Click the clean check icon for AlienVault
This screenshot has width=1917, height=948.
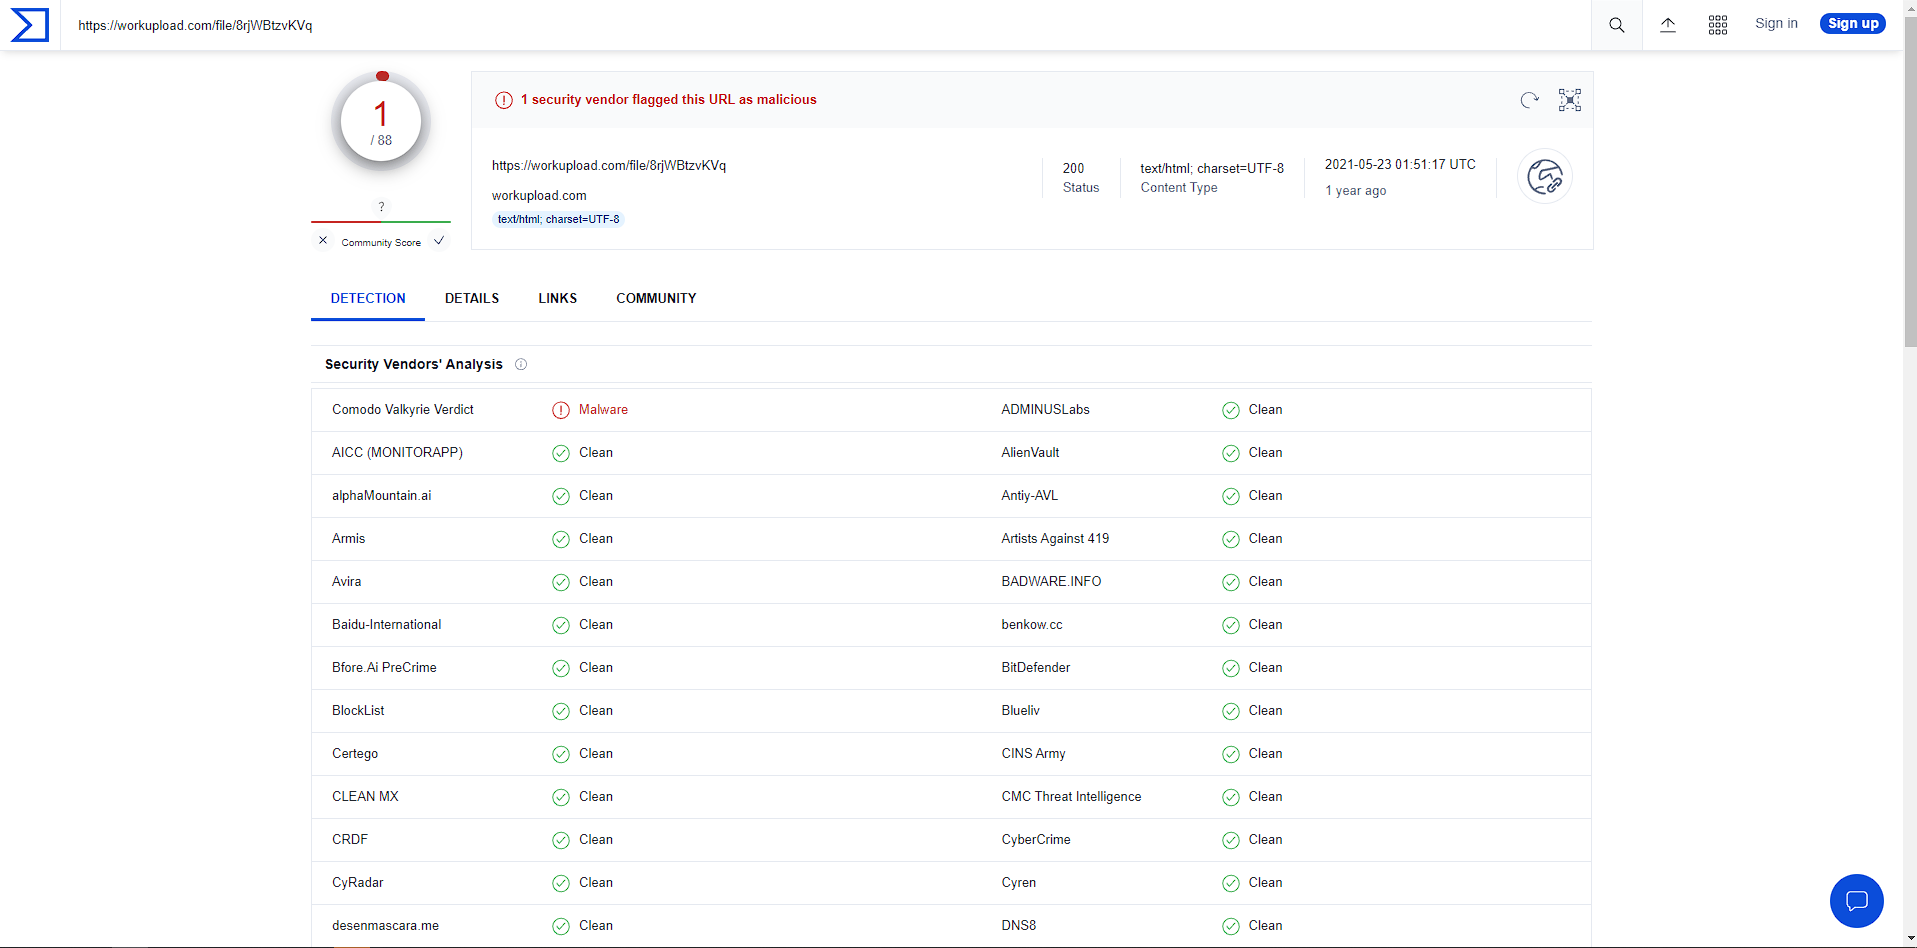pos(1231,453)
